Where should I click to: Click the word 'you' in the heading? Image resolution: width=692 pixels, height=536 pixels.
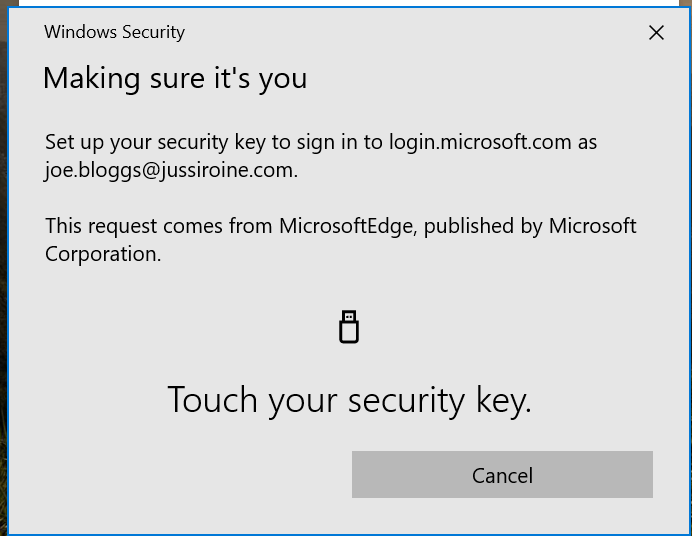(283, 80)
